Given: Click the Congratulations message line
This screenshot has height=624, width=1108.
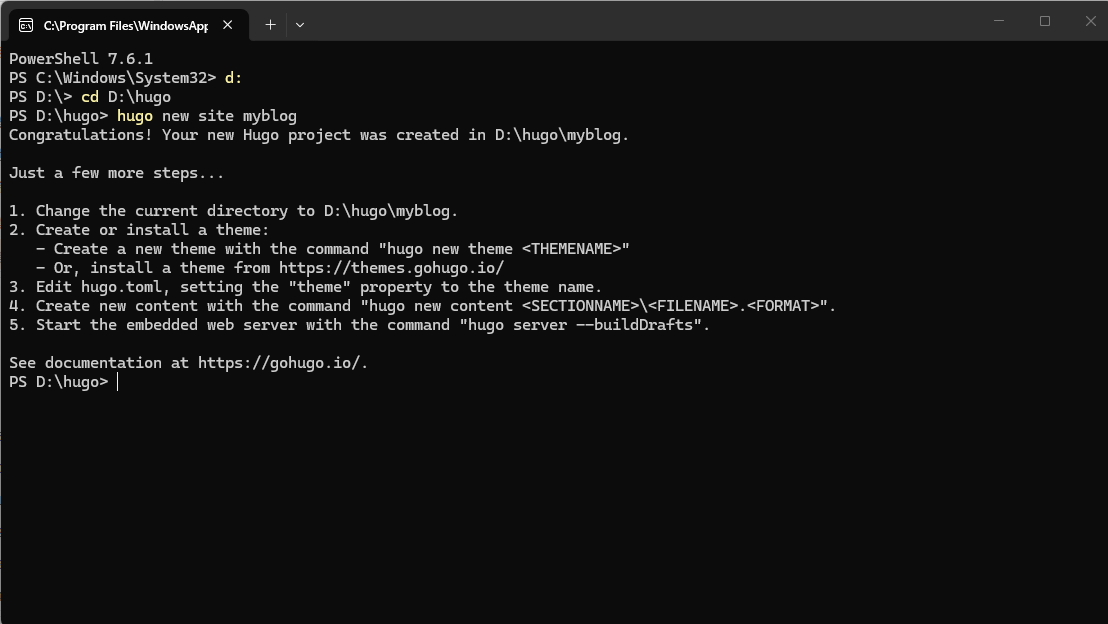Looking at the screenshot, I should point(319,135).
